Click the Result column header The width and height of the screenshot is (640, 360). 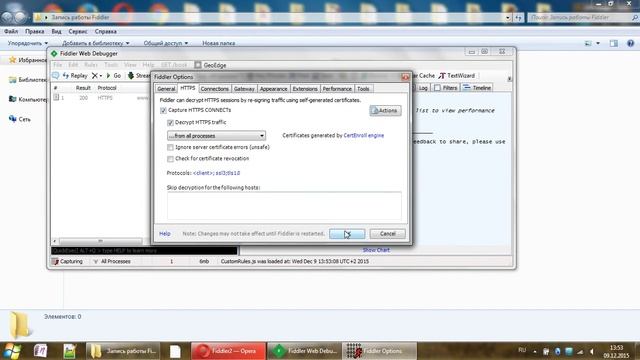coord(83,88)
